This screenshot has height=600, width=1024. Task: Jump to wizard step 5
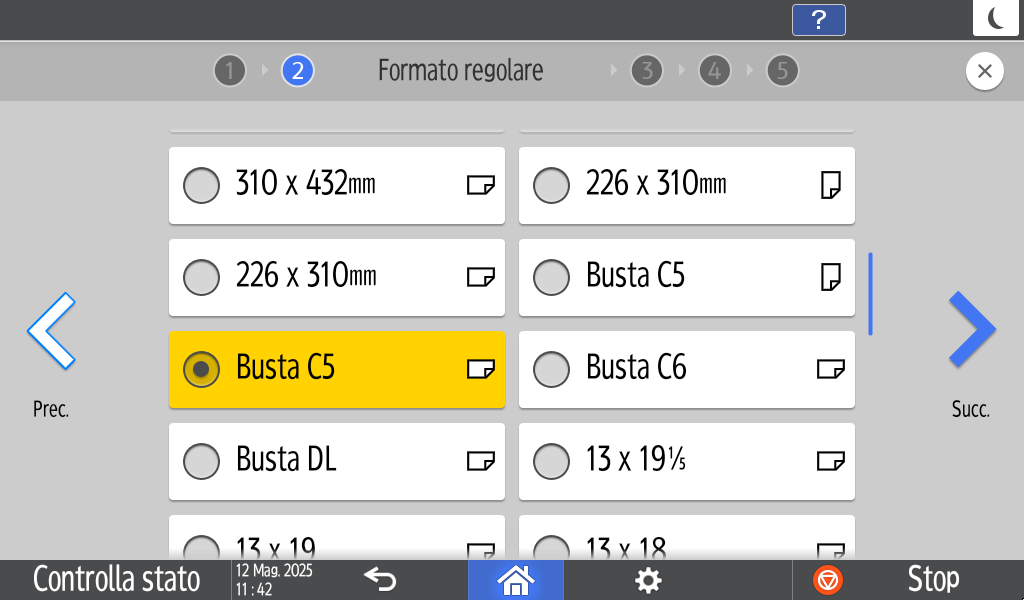tap(782, 71)
